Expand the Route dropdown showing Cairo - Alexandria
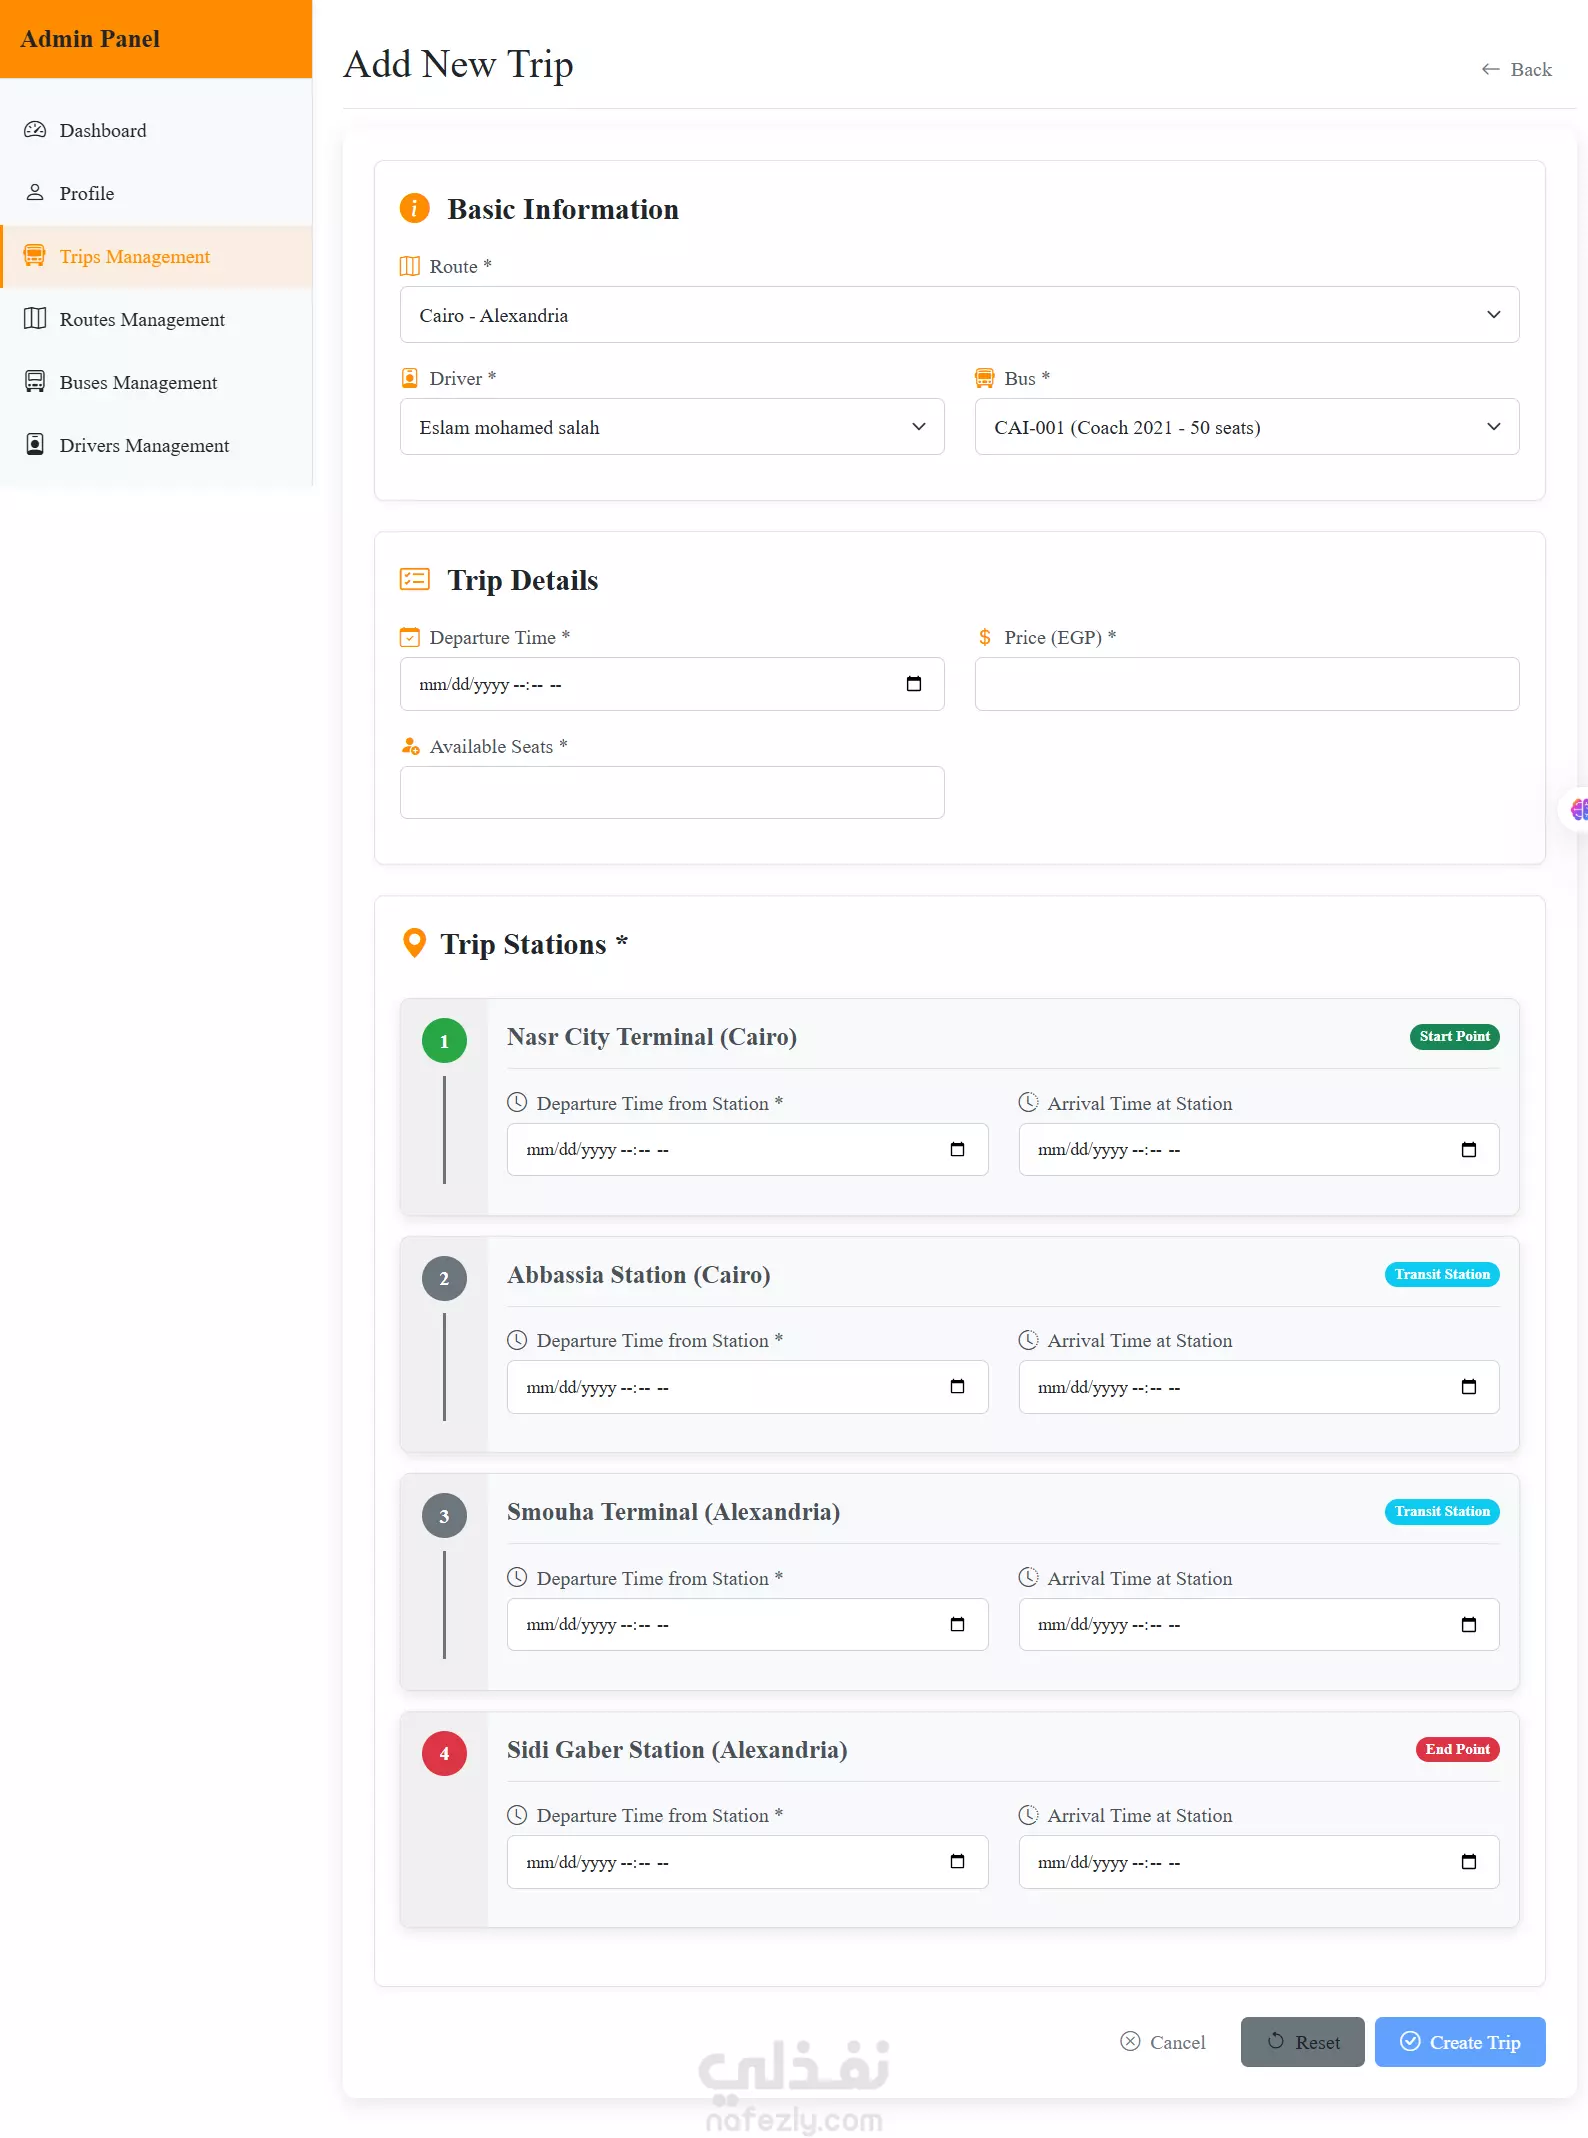The width and height of the screenshot is (1588, 2138). 959,315
